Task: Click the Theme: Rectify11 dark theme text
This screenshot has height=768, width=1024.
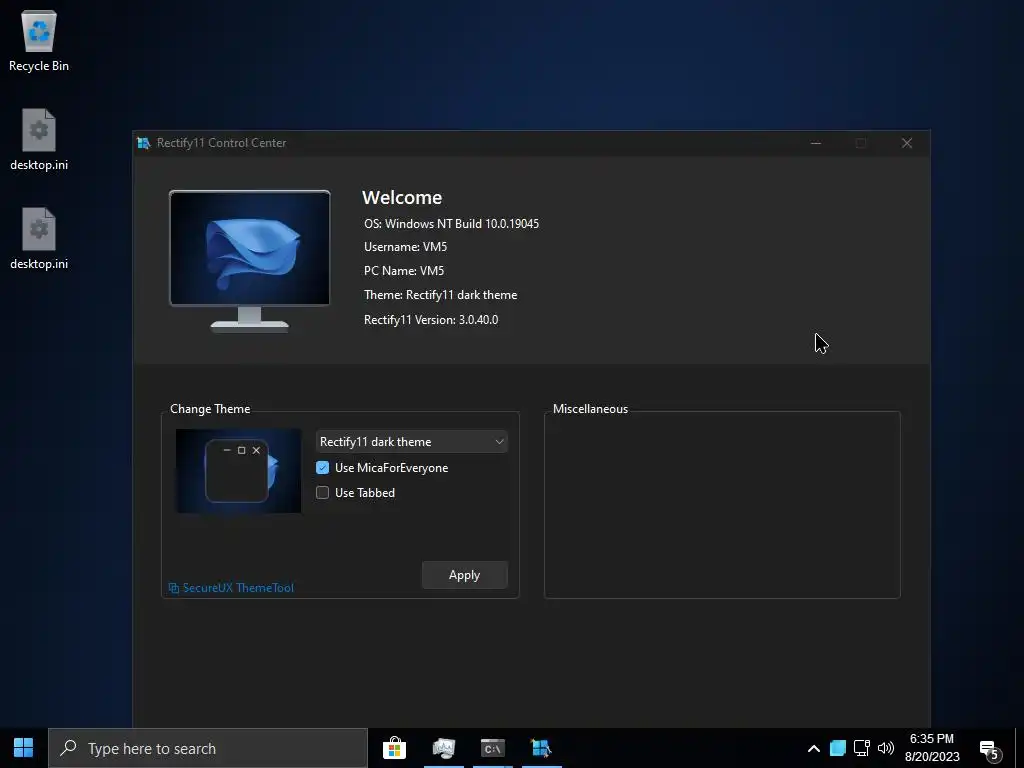Action: click(441, 295)
